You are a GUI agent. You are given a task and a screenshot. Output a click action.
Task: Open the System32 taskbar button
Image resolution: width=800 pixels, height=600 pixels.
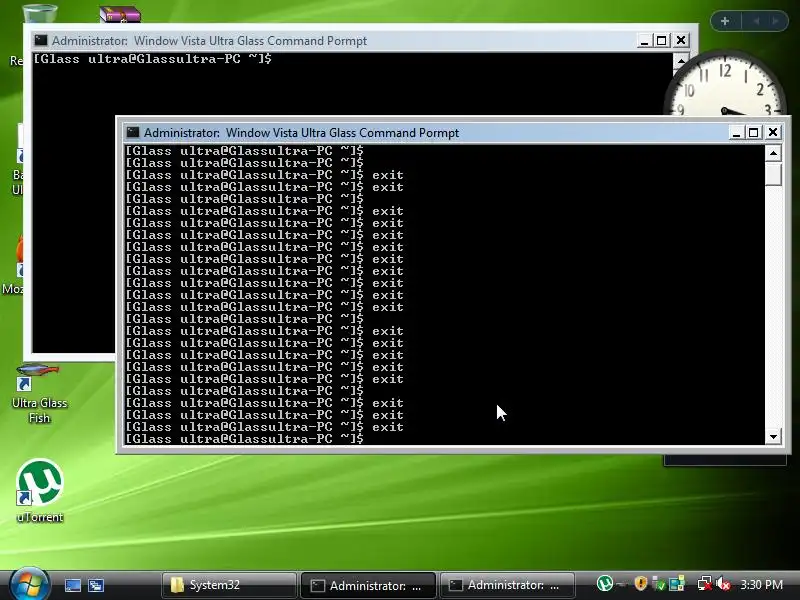[x=229, y=585]
